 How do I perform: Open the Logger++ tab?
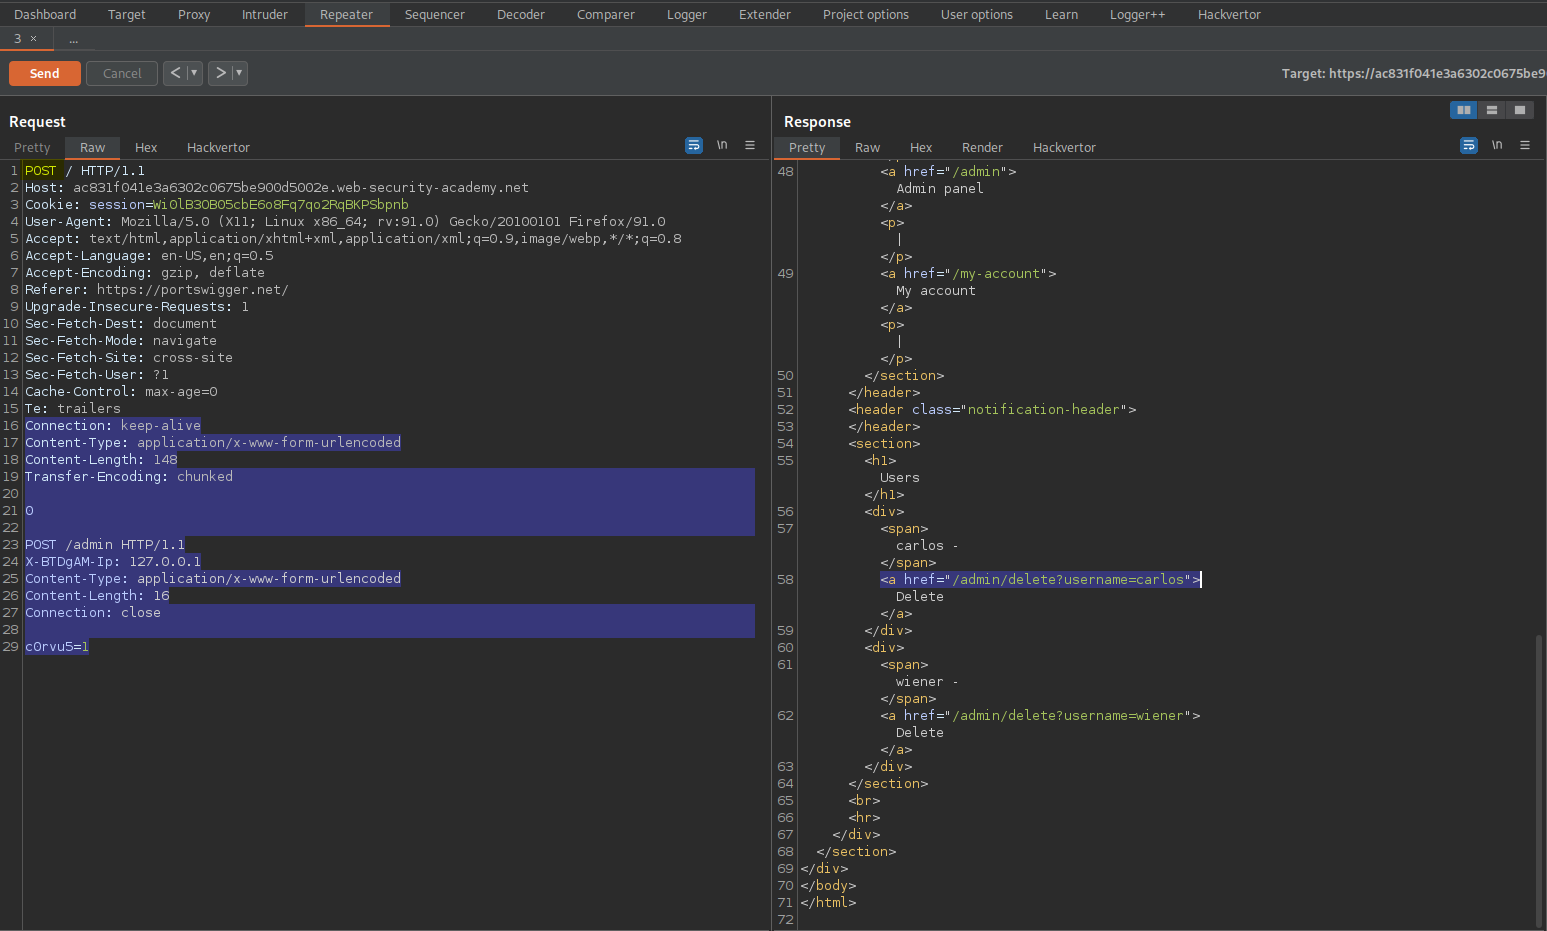click(x=1138, y=14)
